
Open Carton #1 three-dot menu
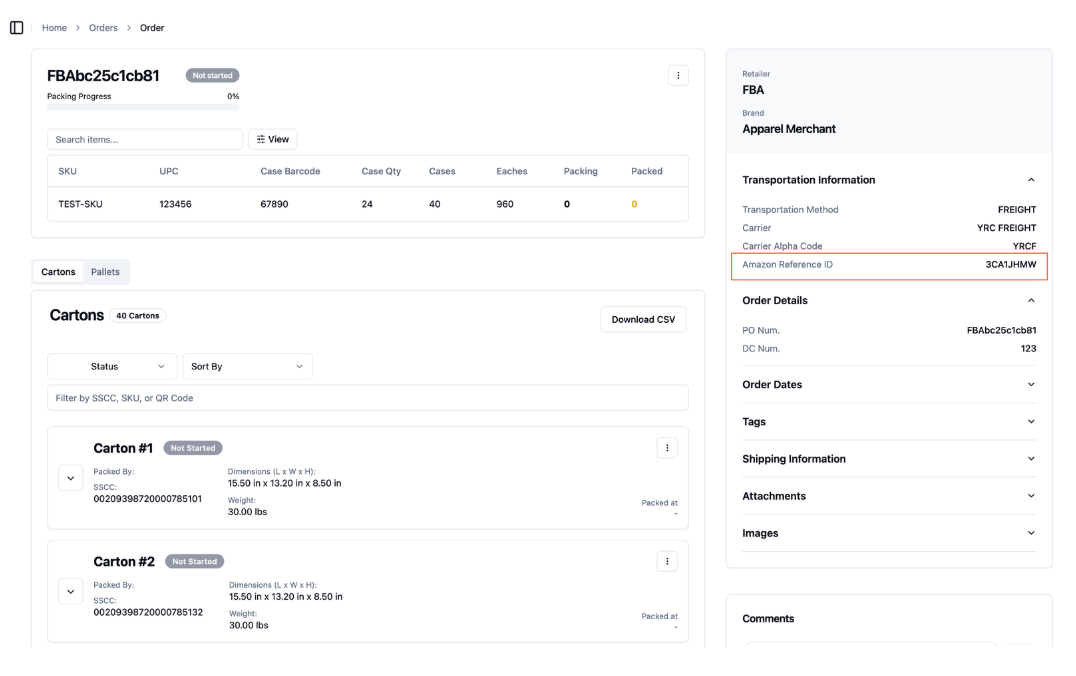tap(667, 448)
